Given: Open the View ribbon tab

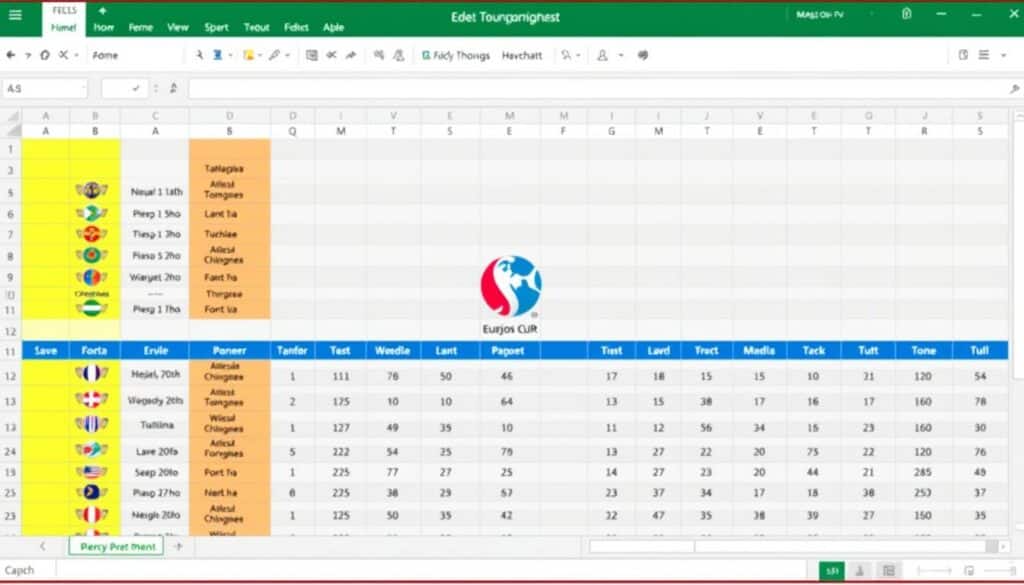Looking at the screenshot, I should point(178,27).
